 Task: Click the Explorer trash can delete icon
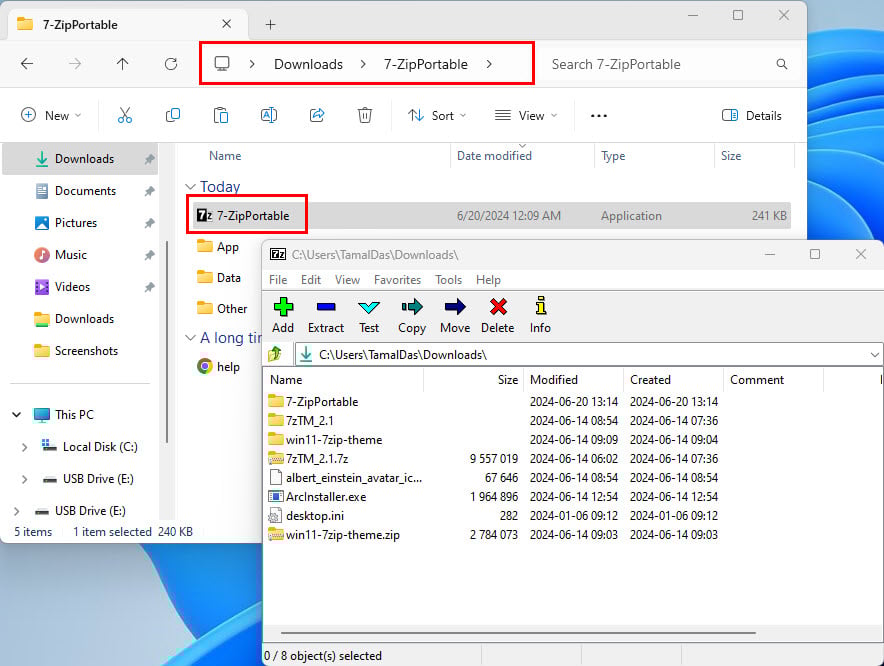365,116
